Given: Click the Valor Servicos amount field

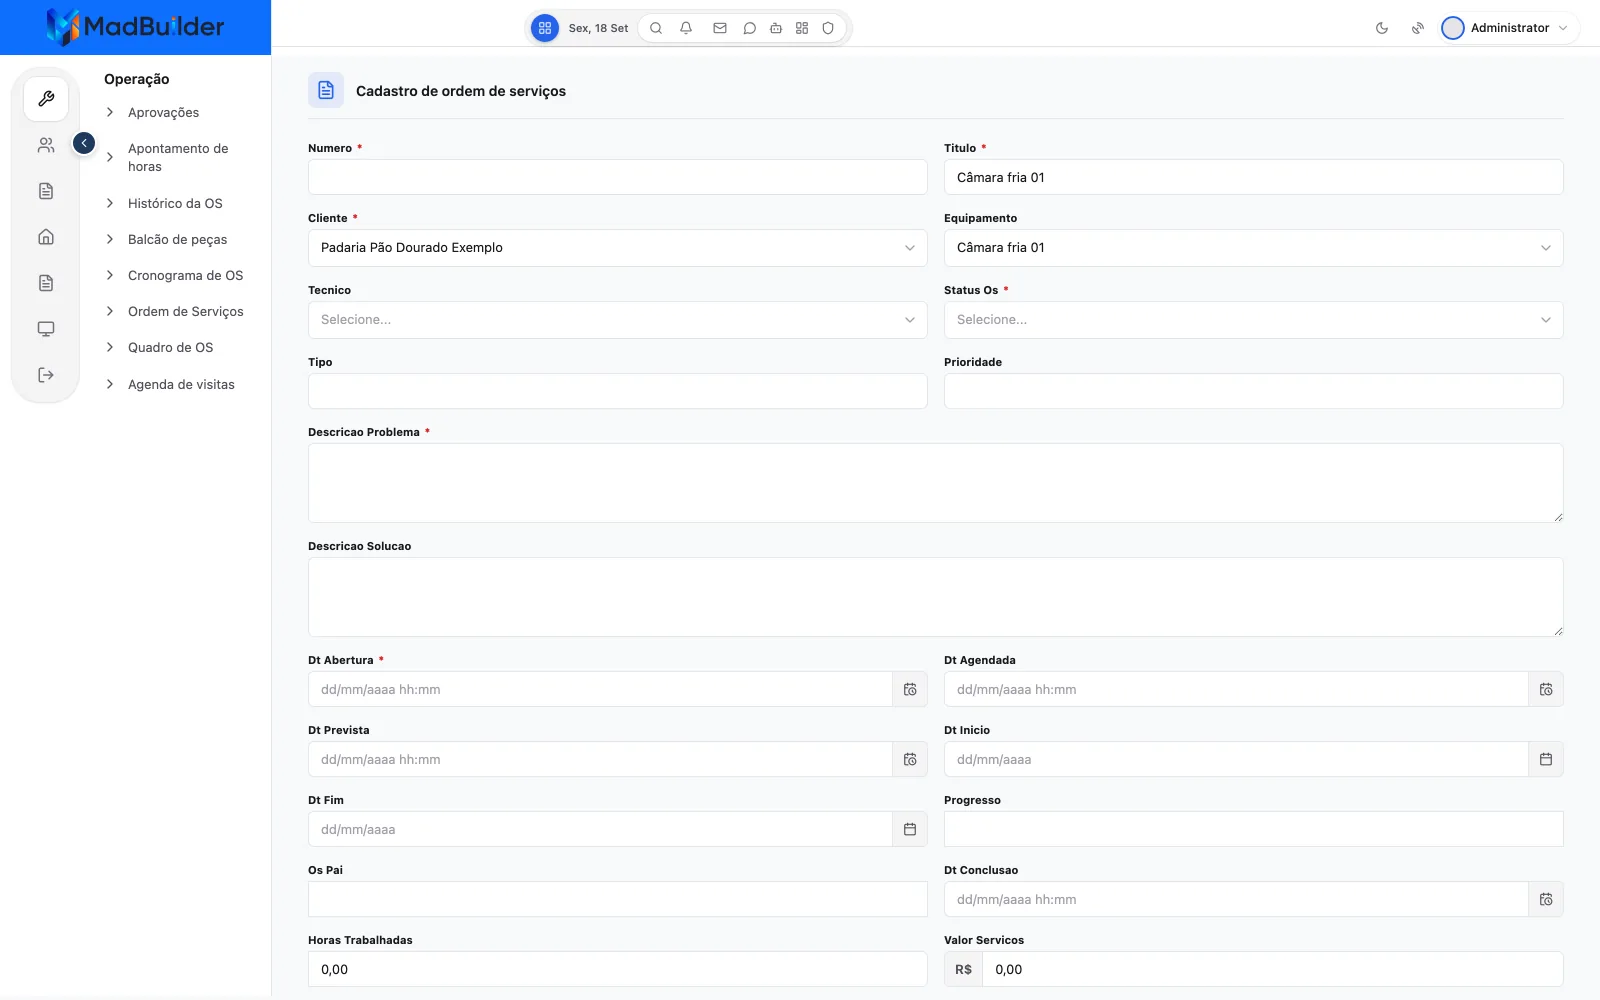Looking at the screenshot, I should [x=1273, y=969].
